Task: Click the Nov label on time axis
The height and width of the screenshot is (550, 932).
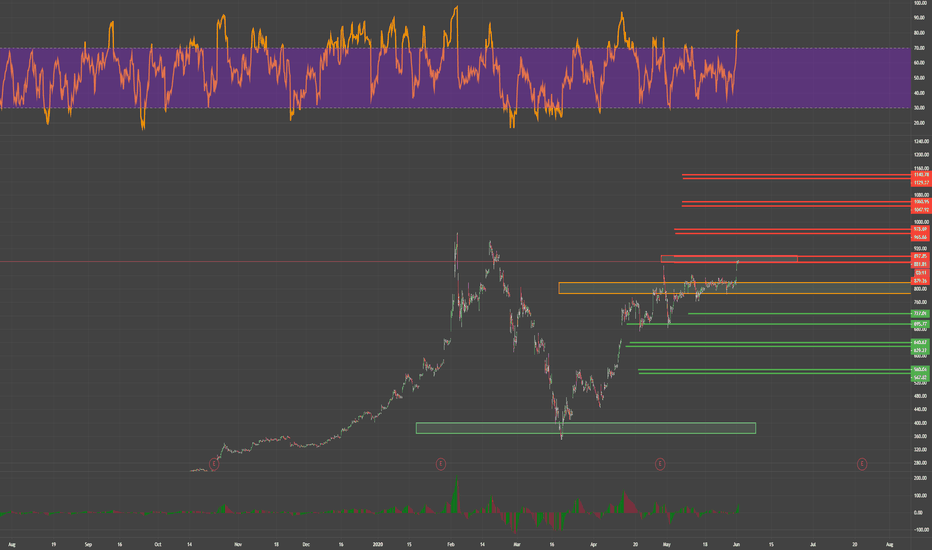Action: coord(238,544)
